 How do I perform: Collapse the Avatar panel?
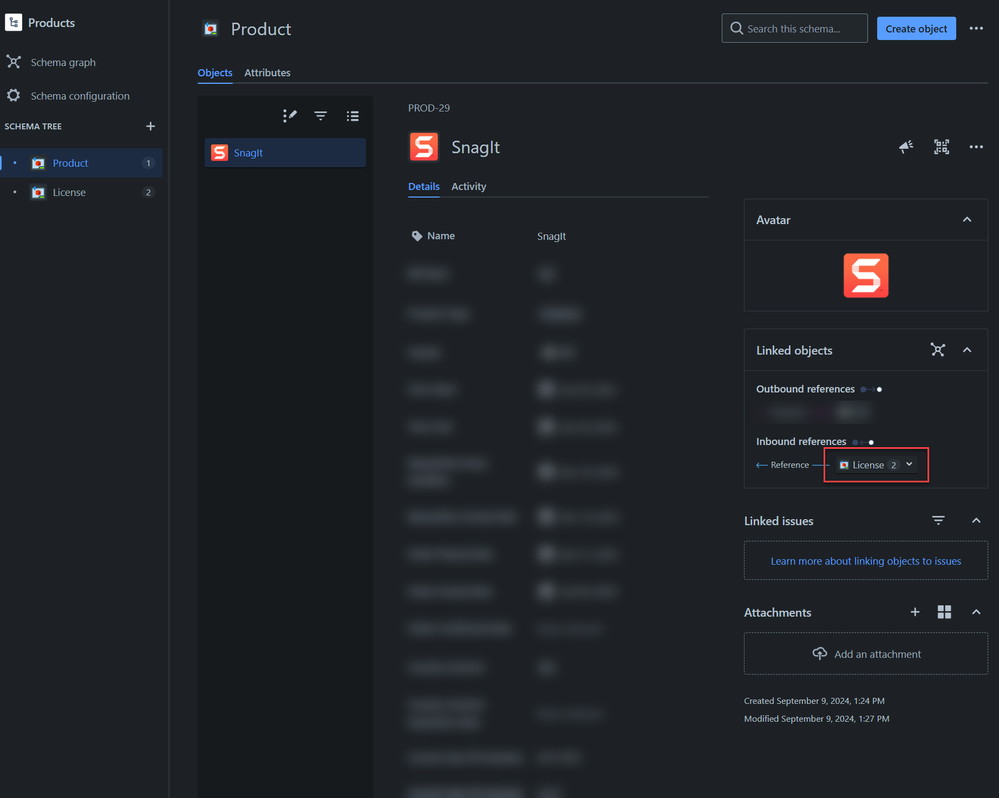tap(967, 220)
